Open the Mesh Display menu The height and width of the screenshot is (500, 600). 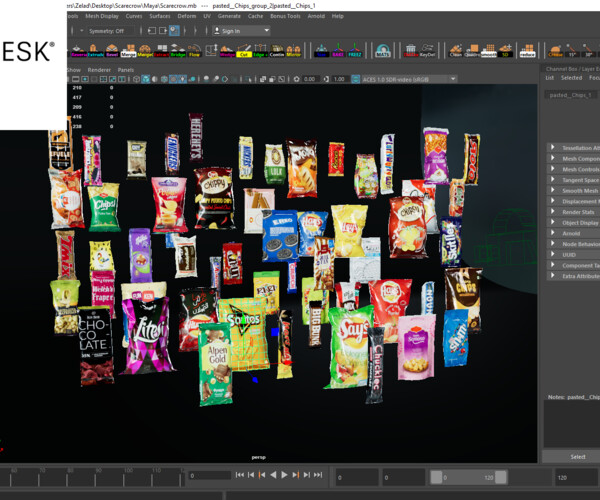click(x=102, y=16)
